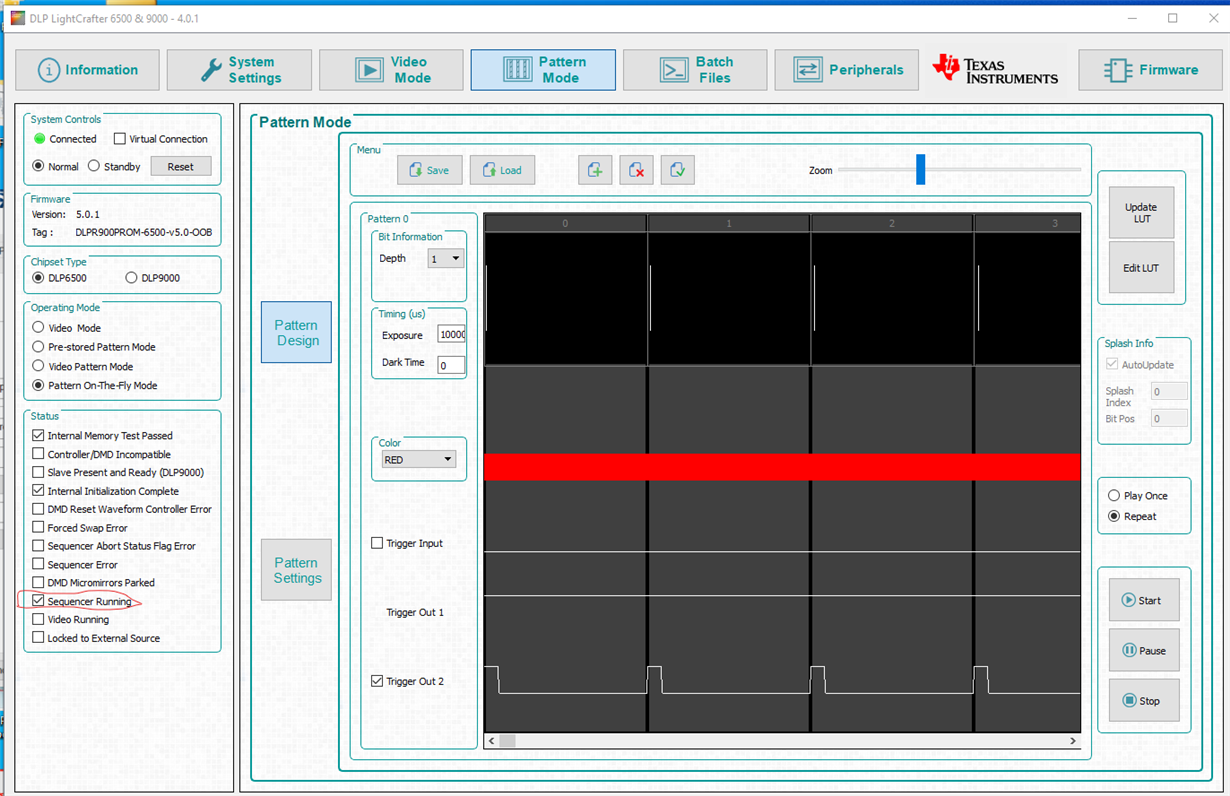Screen dimensions: 1230x796
Task: Click the Exposure time field
Action: coord(451,335)
